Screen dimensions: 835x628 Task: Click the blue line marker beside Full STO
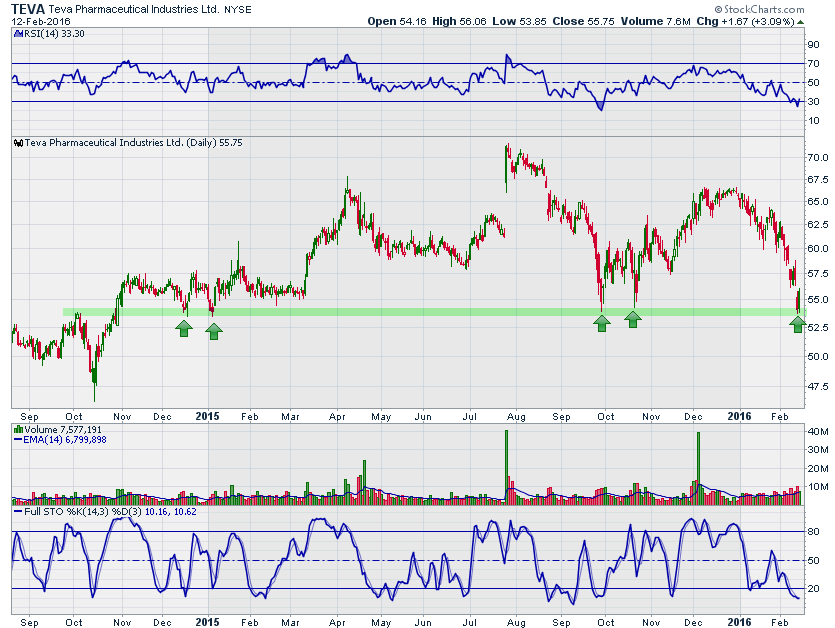coord(18,511)
